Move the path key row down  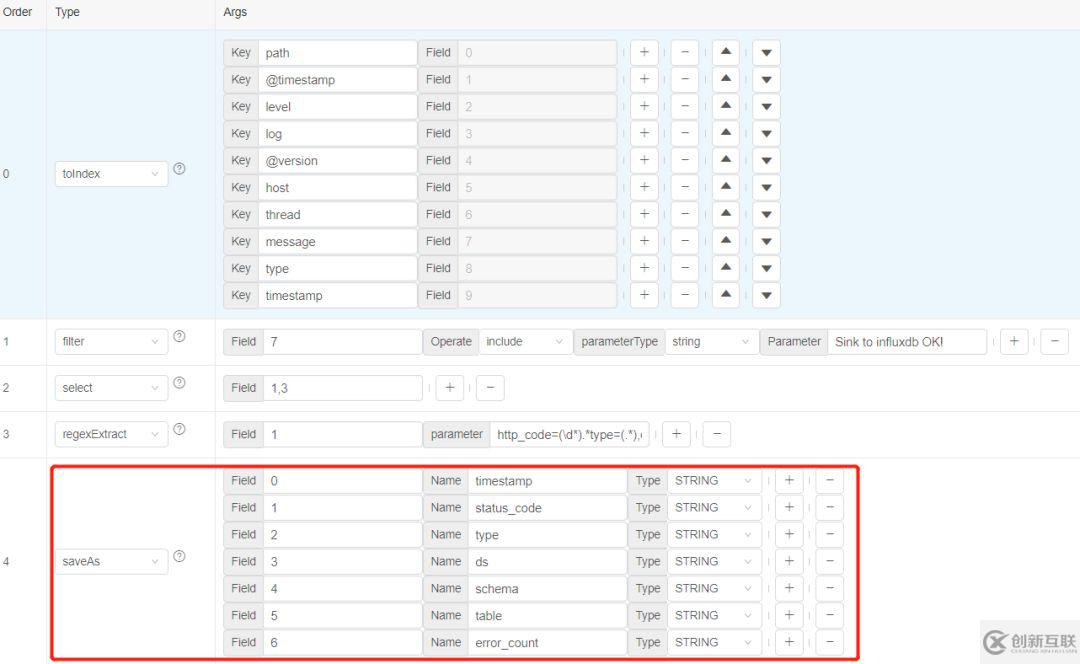tap(766, 53)
